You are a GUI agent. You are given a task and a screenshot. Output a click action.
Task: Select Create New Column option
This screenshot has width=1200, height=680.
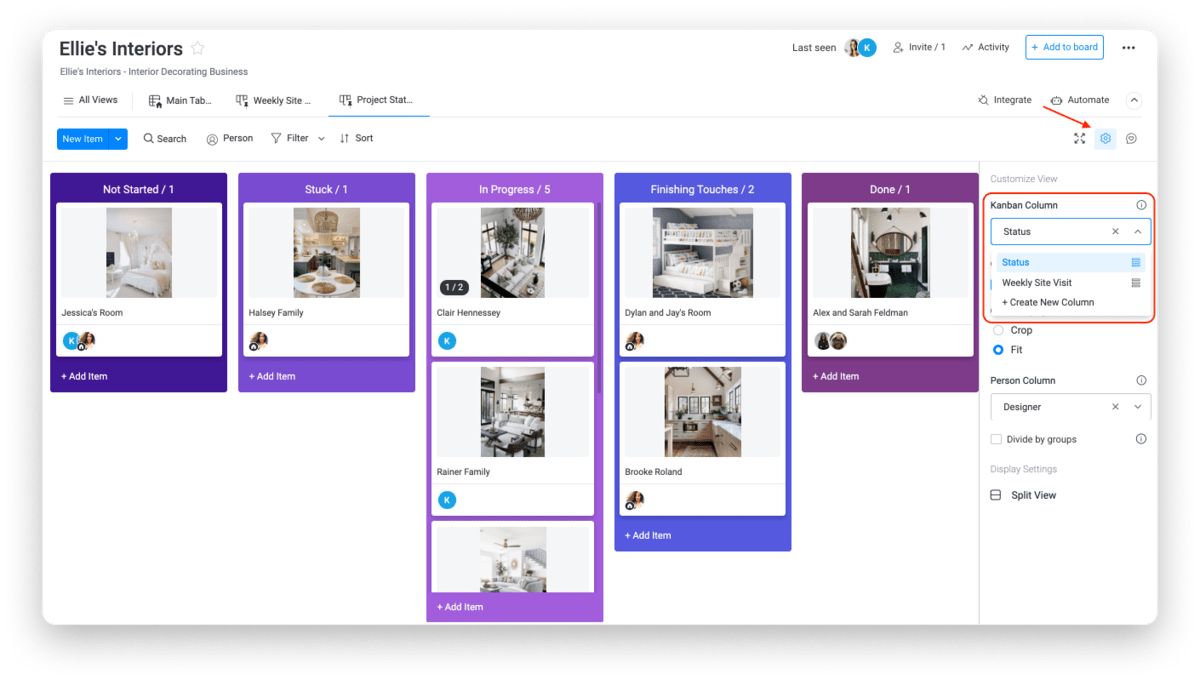click(1048, 302)
